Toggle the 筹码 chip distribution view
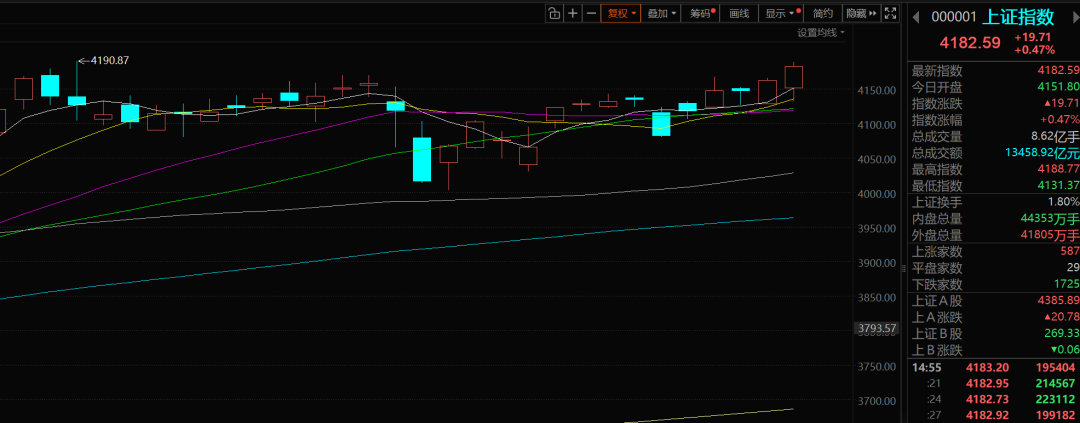This screenshot has height=423, width=1080. click(701, 13)
